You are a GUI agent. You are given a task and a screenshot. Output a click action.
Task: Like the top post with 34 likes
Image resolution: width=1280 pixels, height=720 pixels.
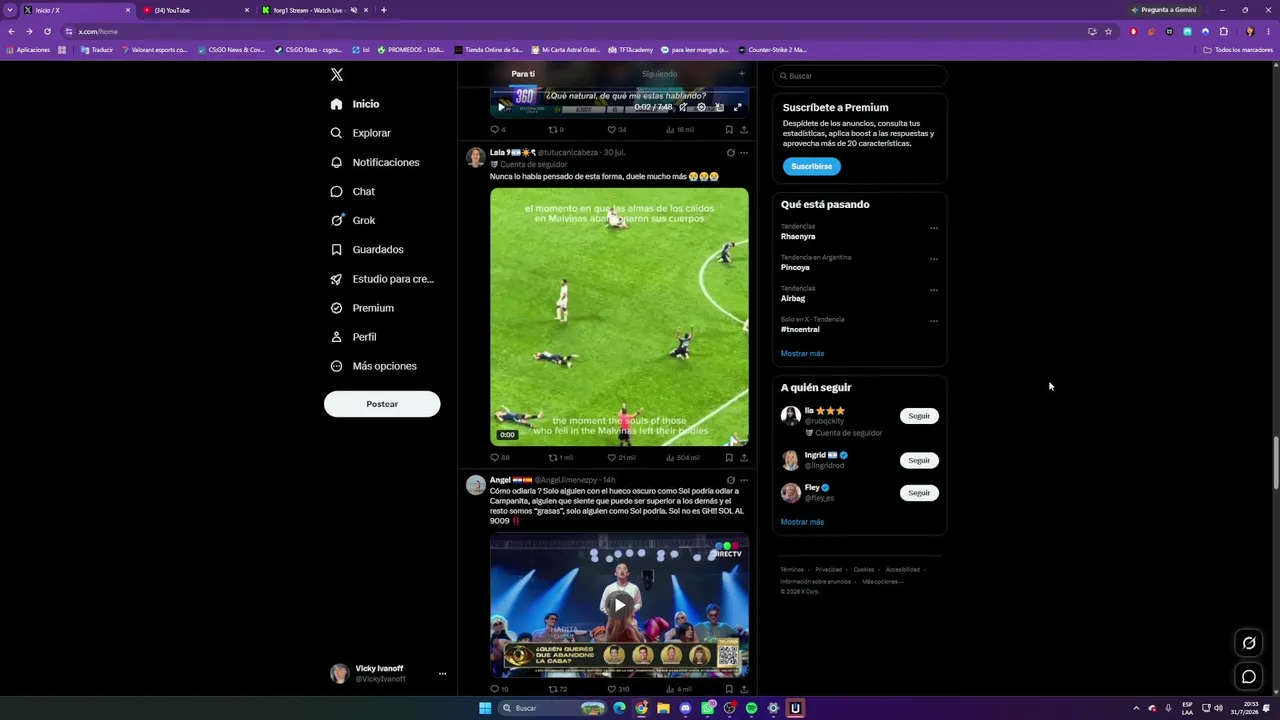pyautogui.click(x=617, y=129)
